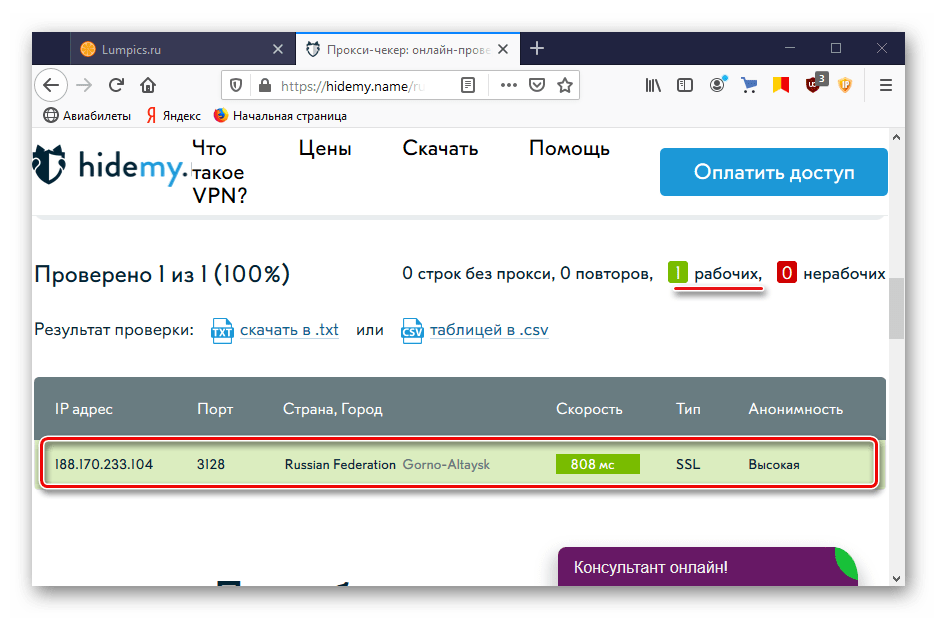This screenshot has height=625, width=937.
Task: Save page to Pocket
Action: pos(537,86)
